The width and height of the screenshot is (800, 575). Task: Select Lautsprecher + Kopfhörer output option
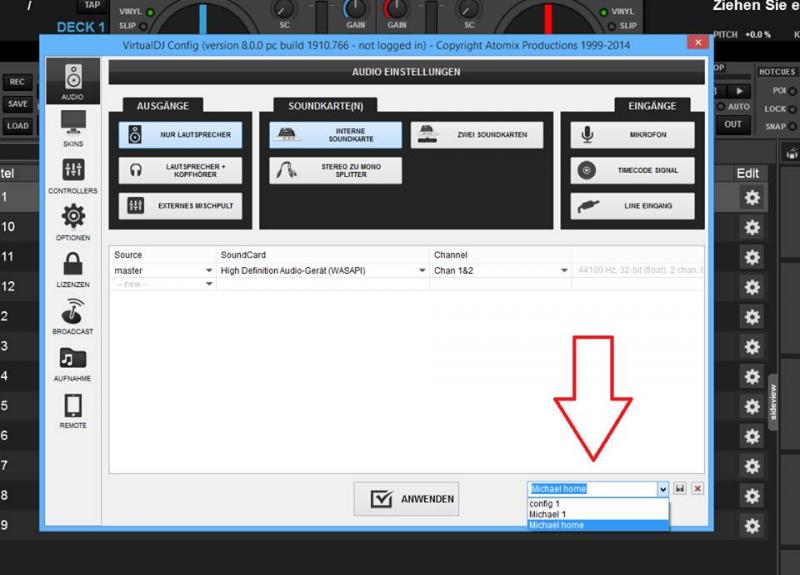[180, 170]
